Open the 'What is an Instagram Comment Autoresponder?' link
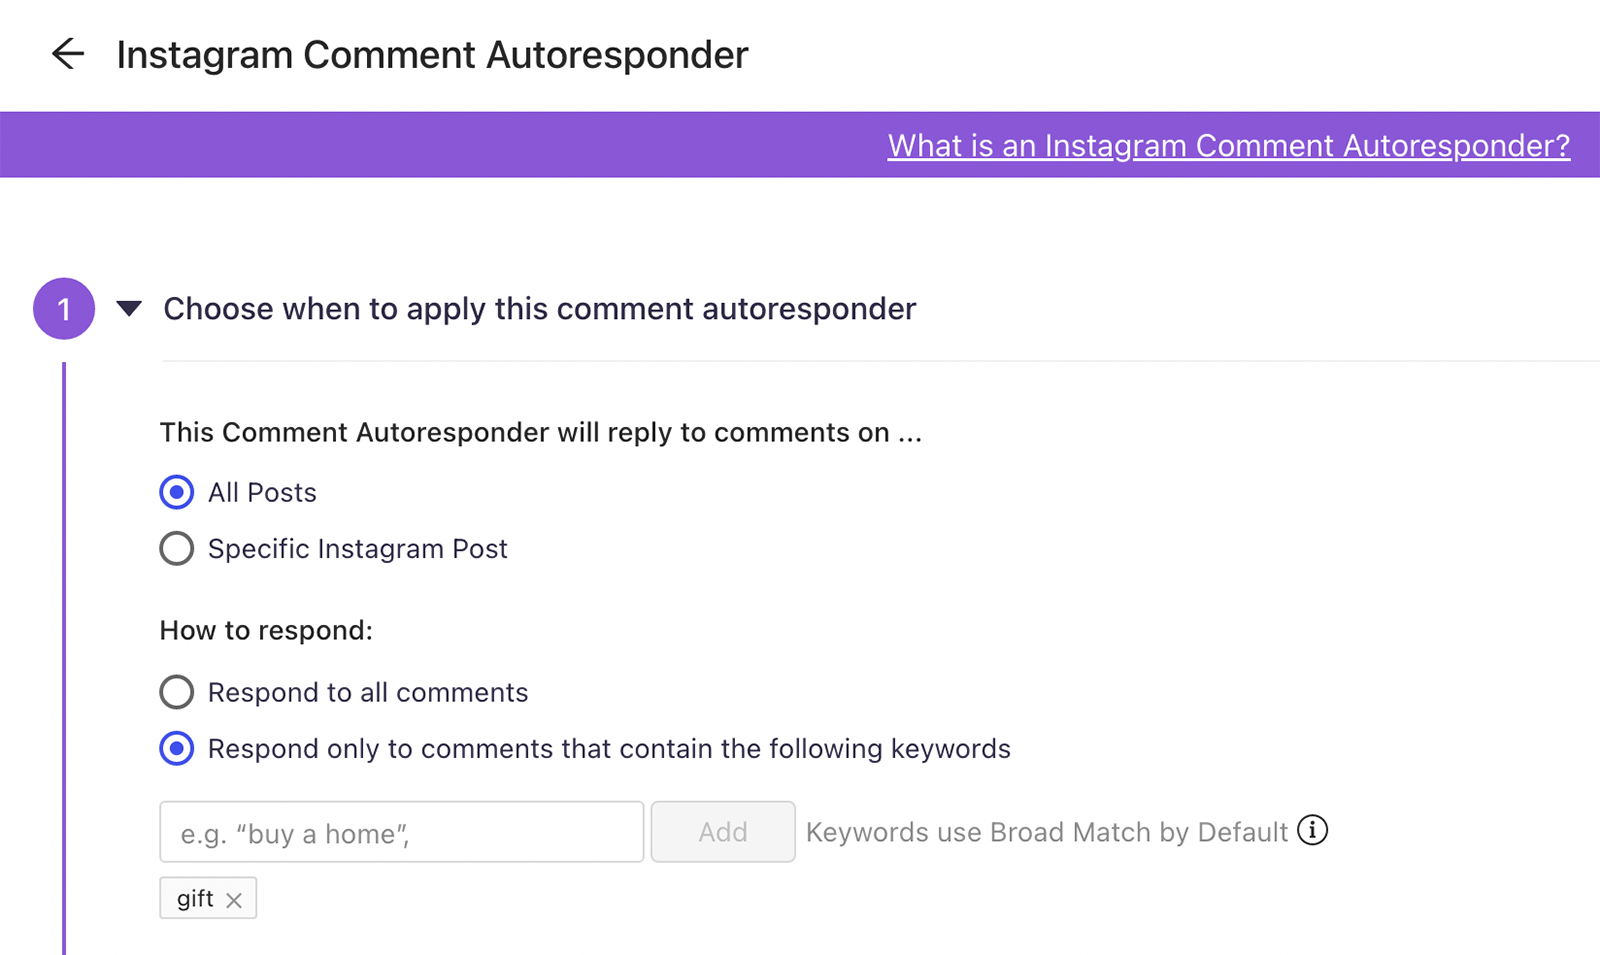 click(1228, 146)
